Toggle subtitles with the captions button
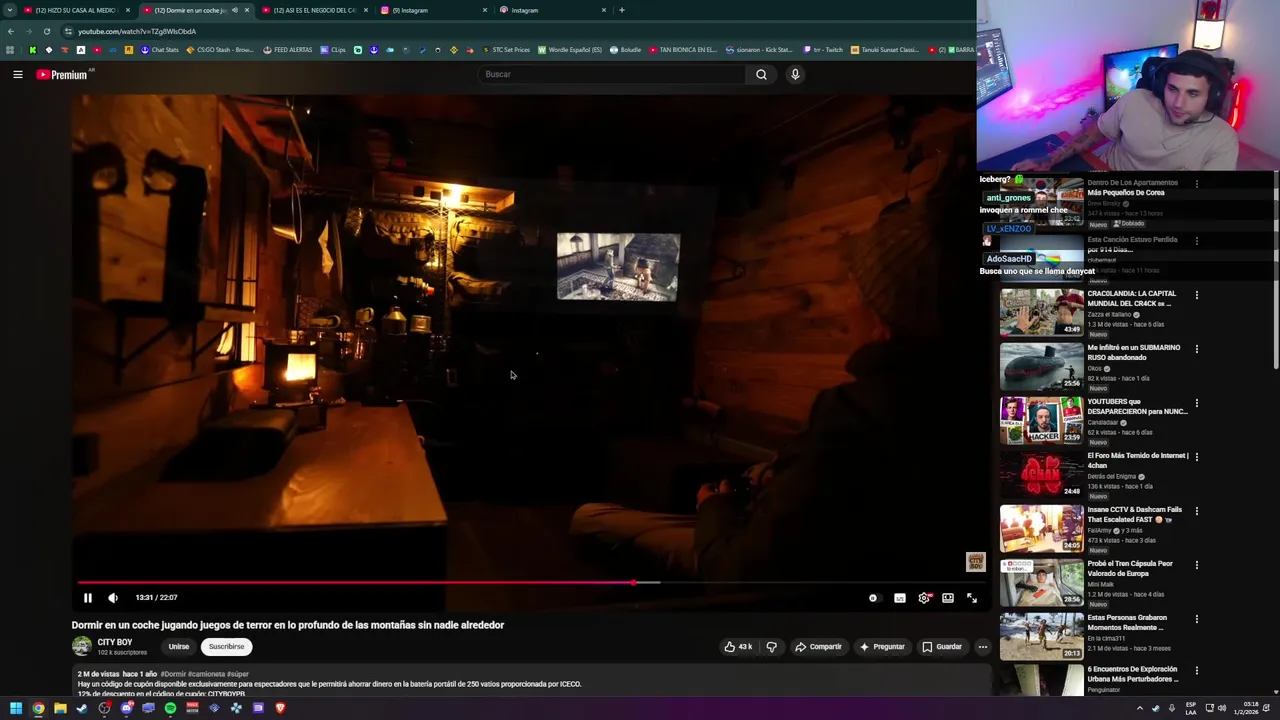1280x720 pixels. pos(900,598)
